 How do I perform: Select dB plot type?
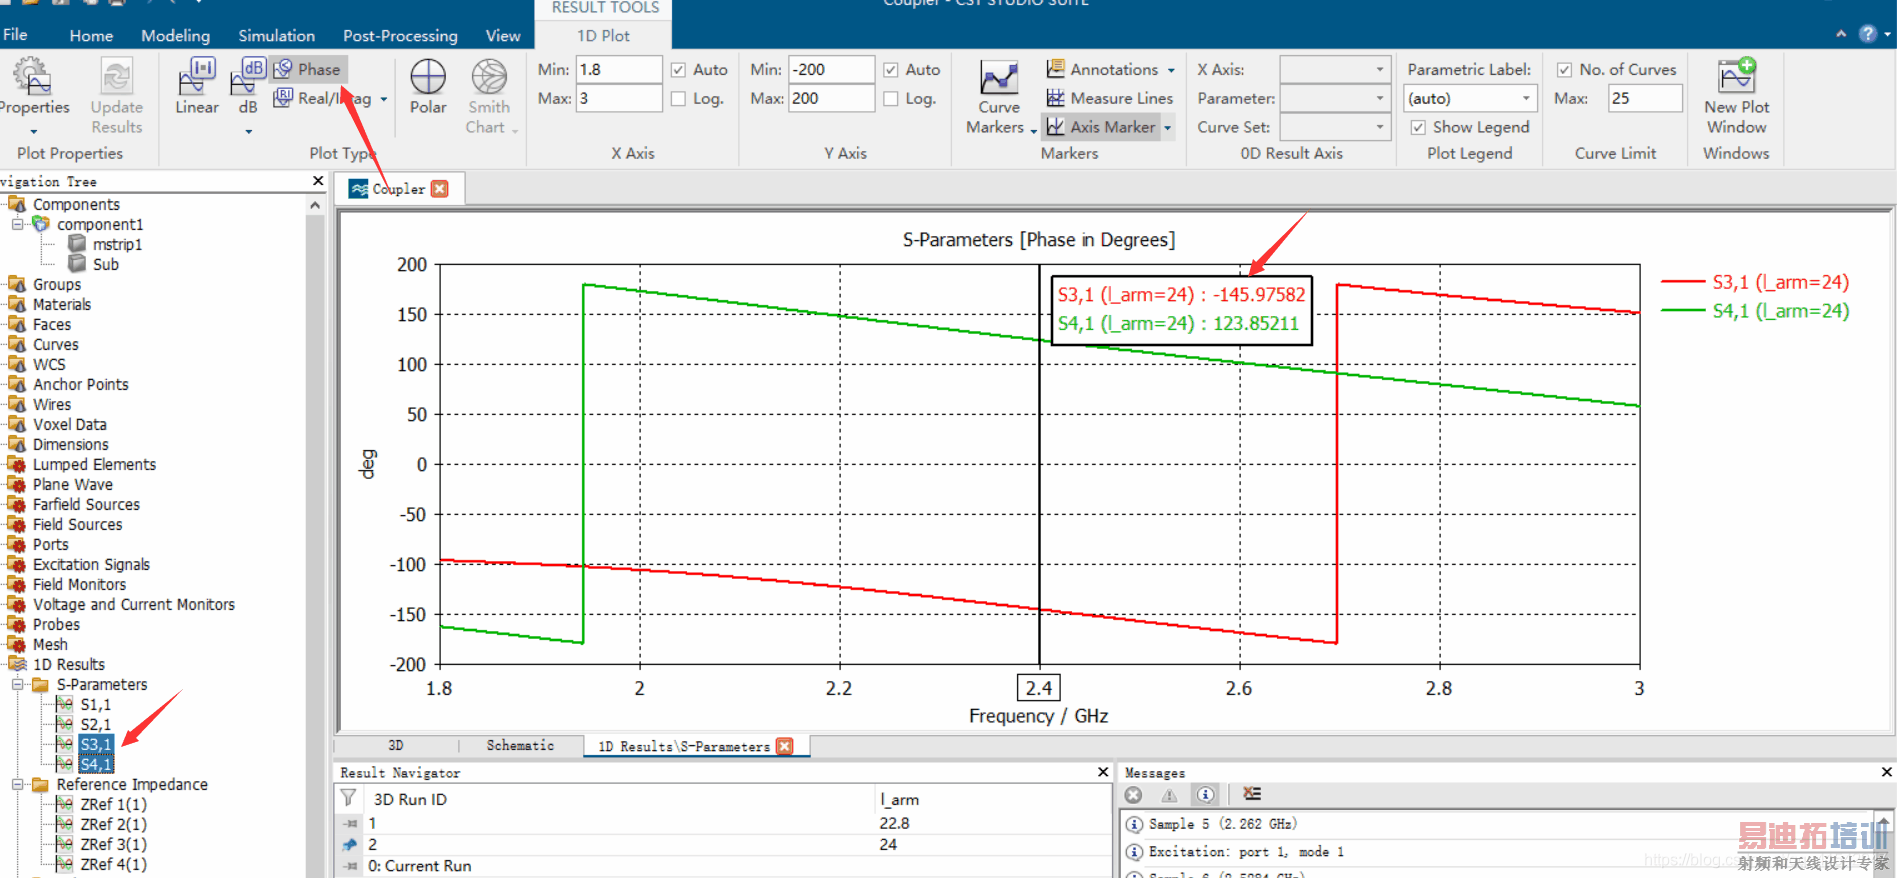point(248,87)
